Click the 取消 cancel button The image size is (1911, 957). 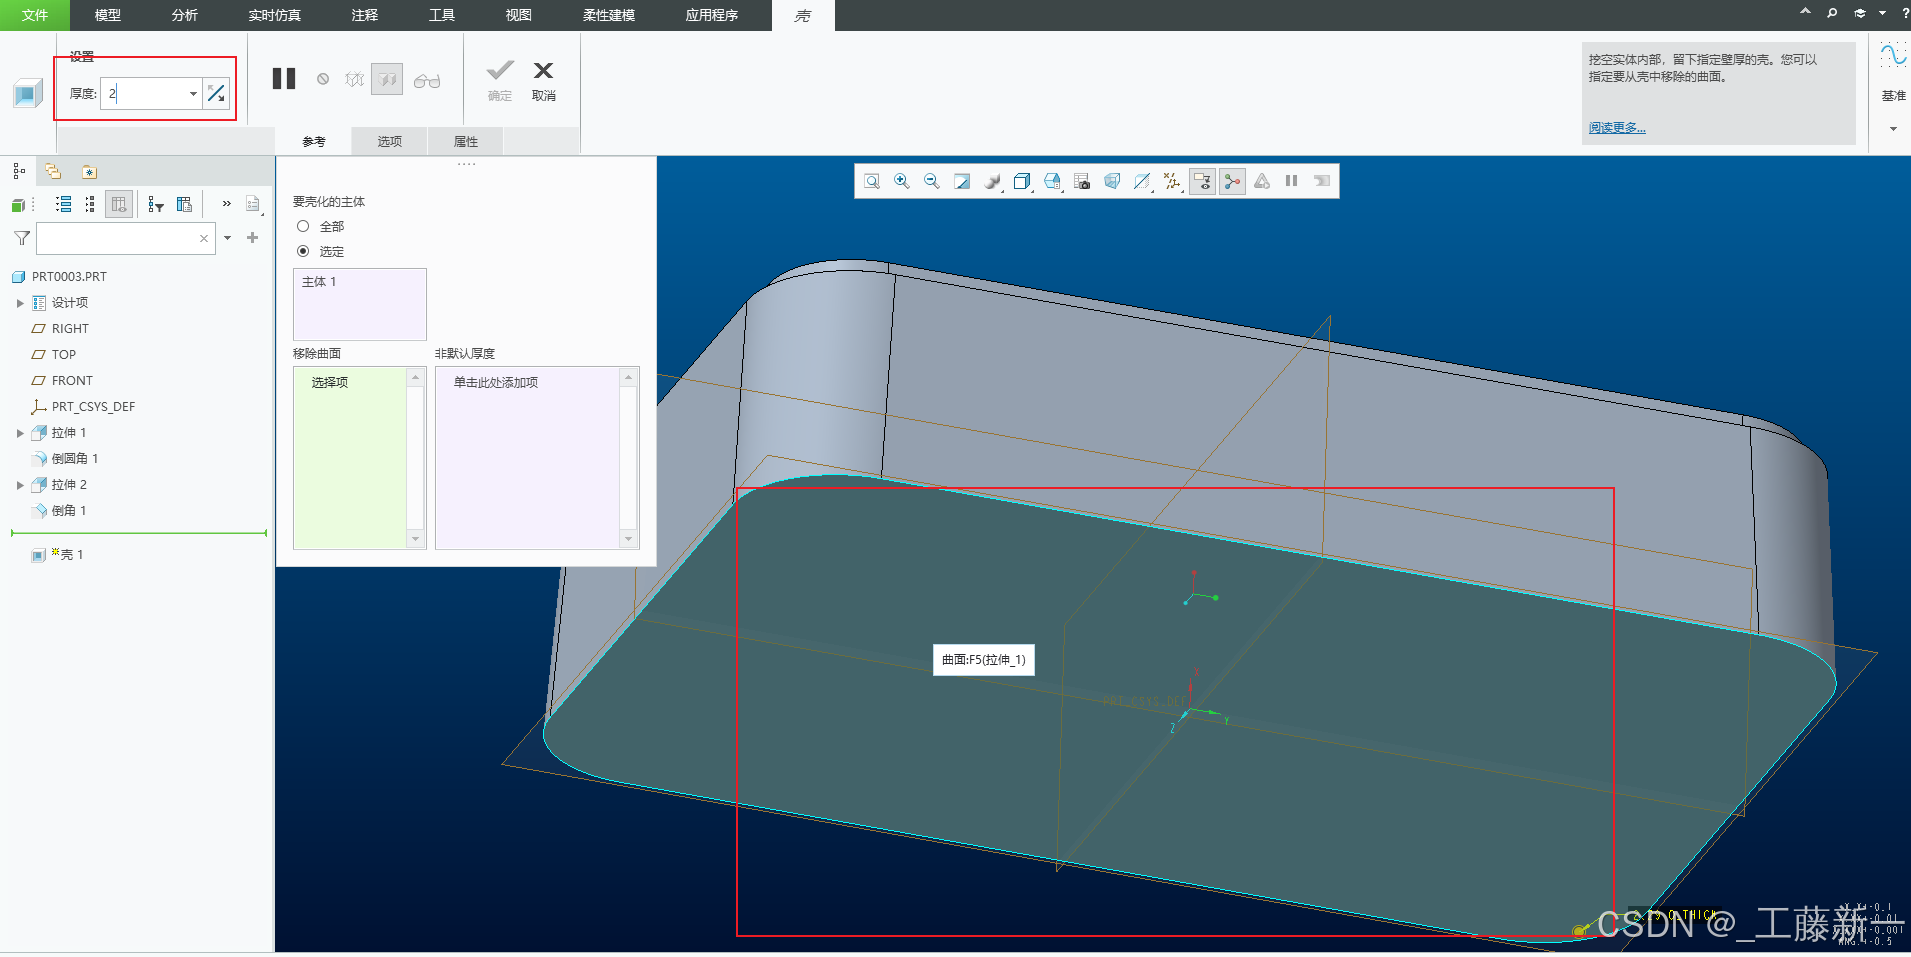point(543,80)
